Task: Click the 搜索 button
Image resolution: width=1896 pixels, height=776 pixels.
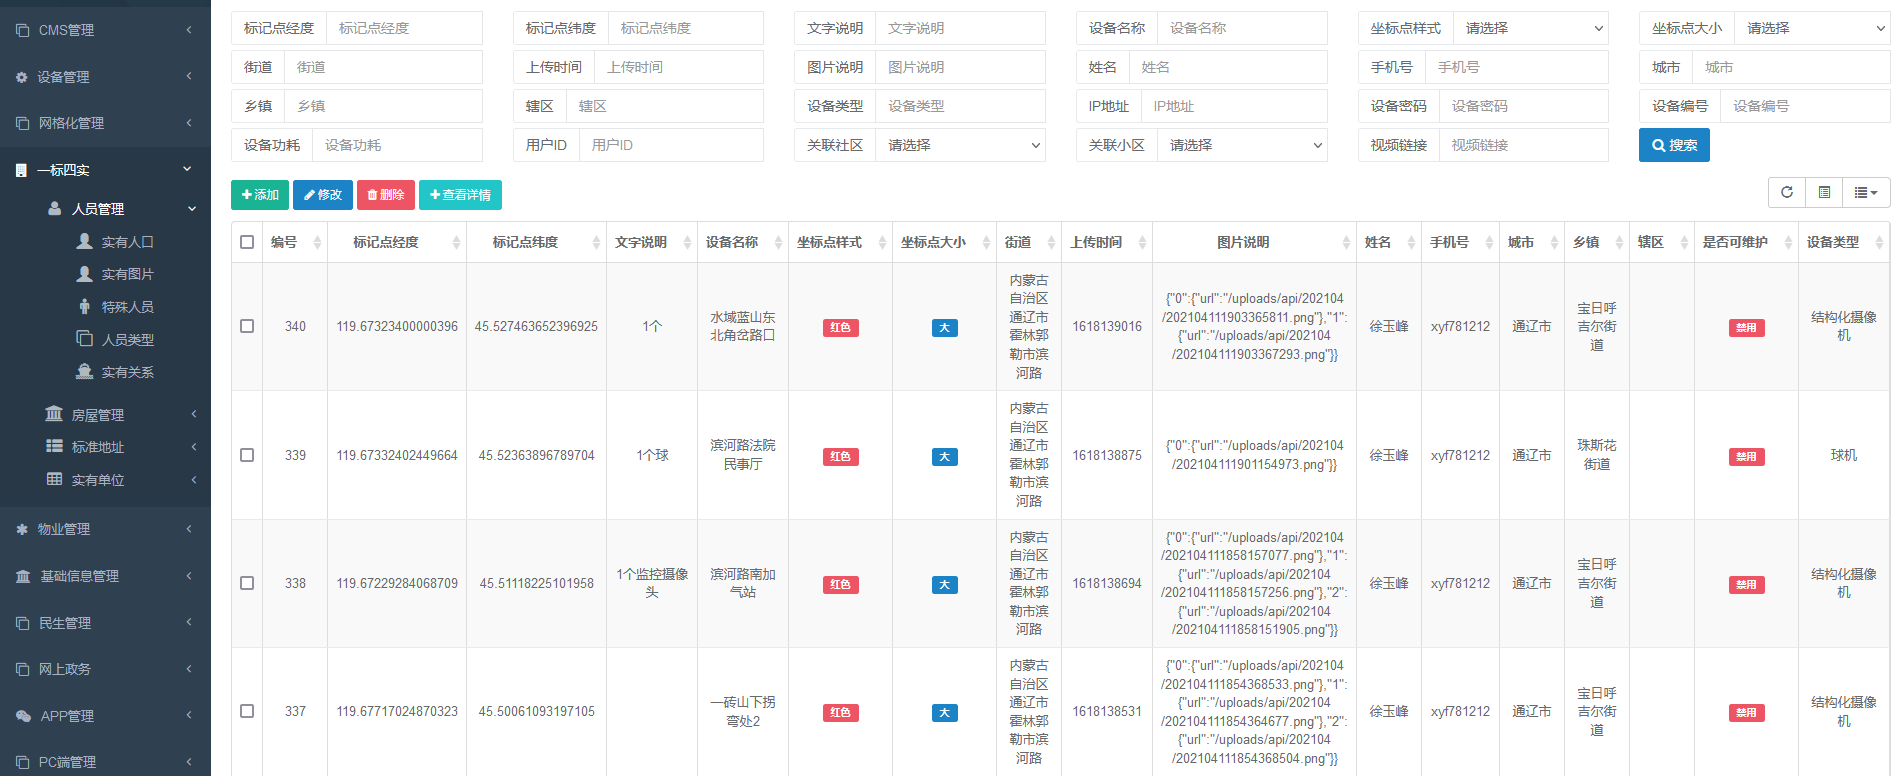Action: tap(1673, 145)
